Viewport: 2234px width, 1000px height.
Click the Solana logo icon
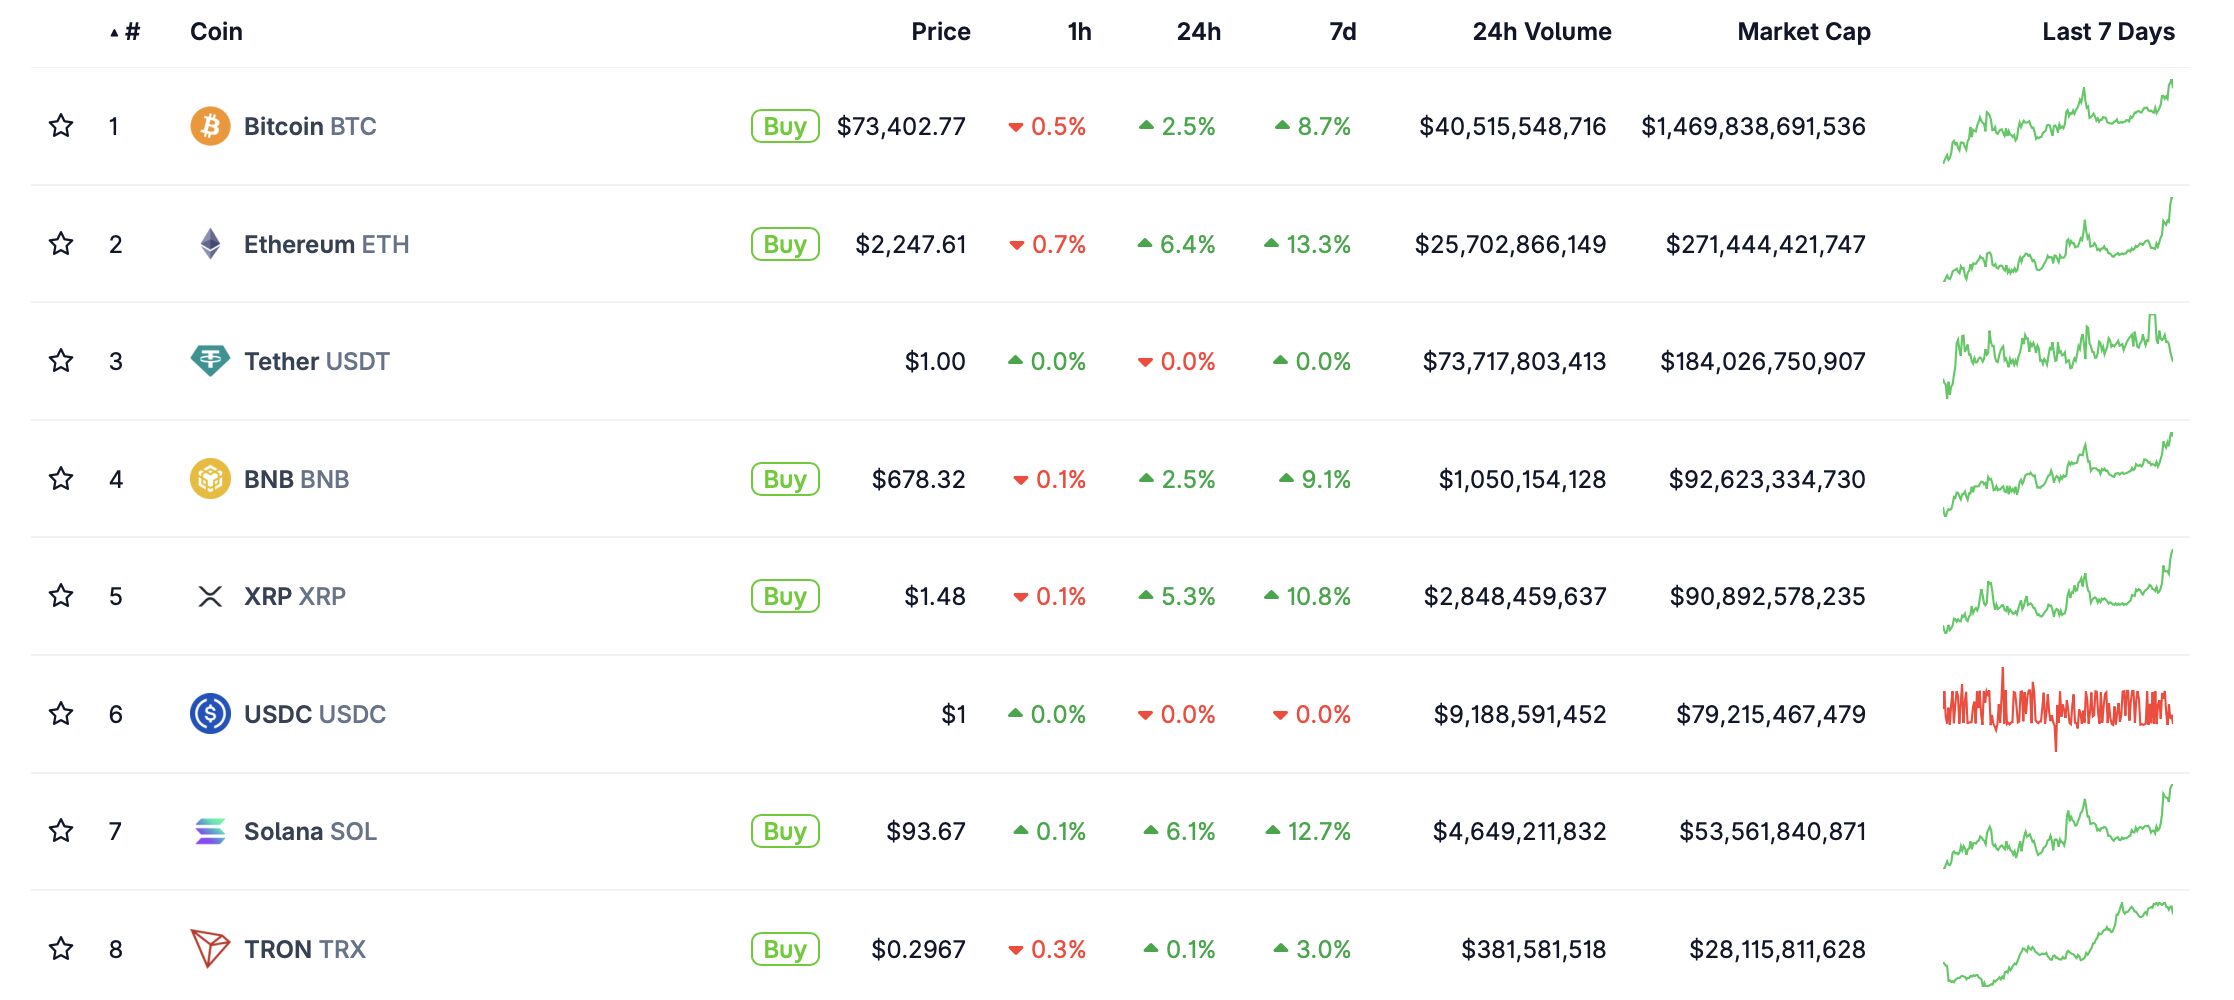click(210, 831)
